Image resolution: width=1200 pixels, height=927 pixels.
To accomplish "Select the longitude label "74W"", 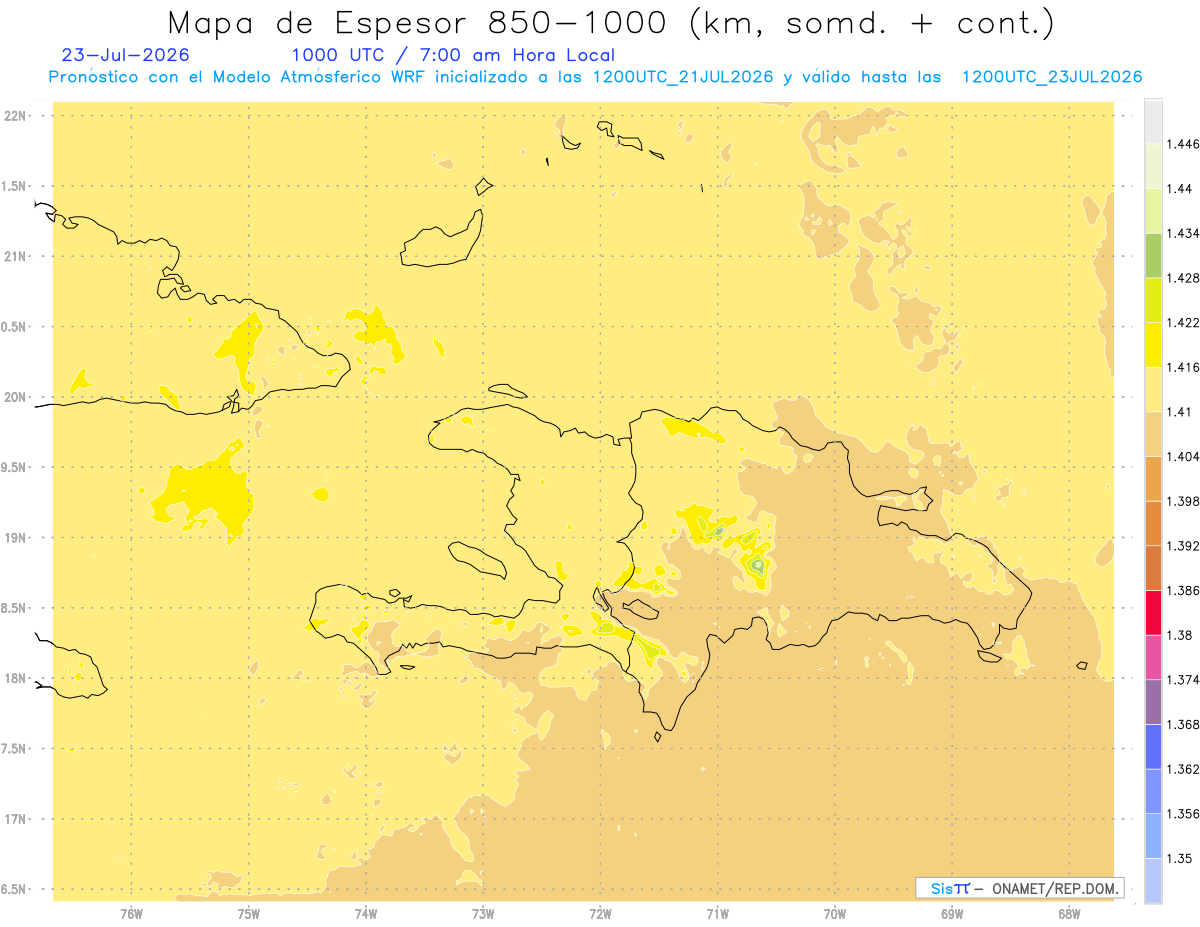I will click(x=366, y=914).
